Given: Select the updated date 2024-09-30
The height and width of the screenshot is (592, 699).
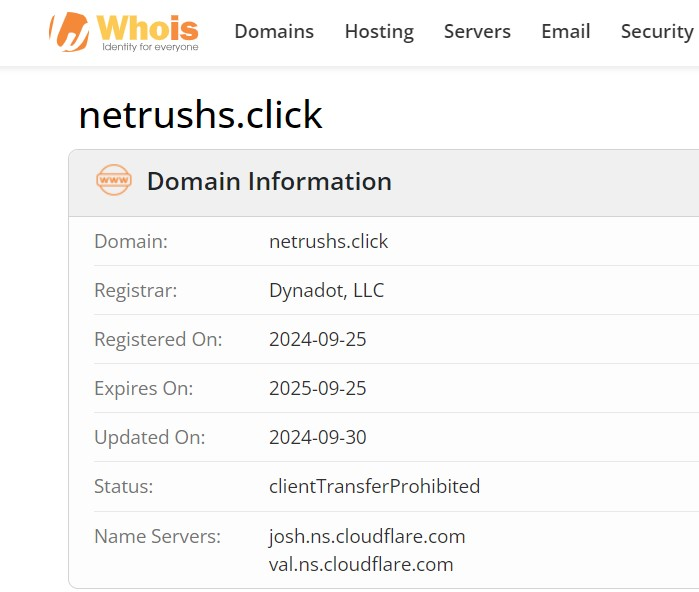Looking at the screenshot, I should pyautogui.click(x=318, y=437).
